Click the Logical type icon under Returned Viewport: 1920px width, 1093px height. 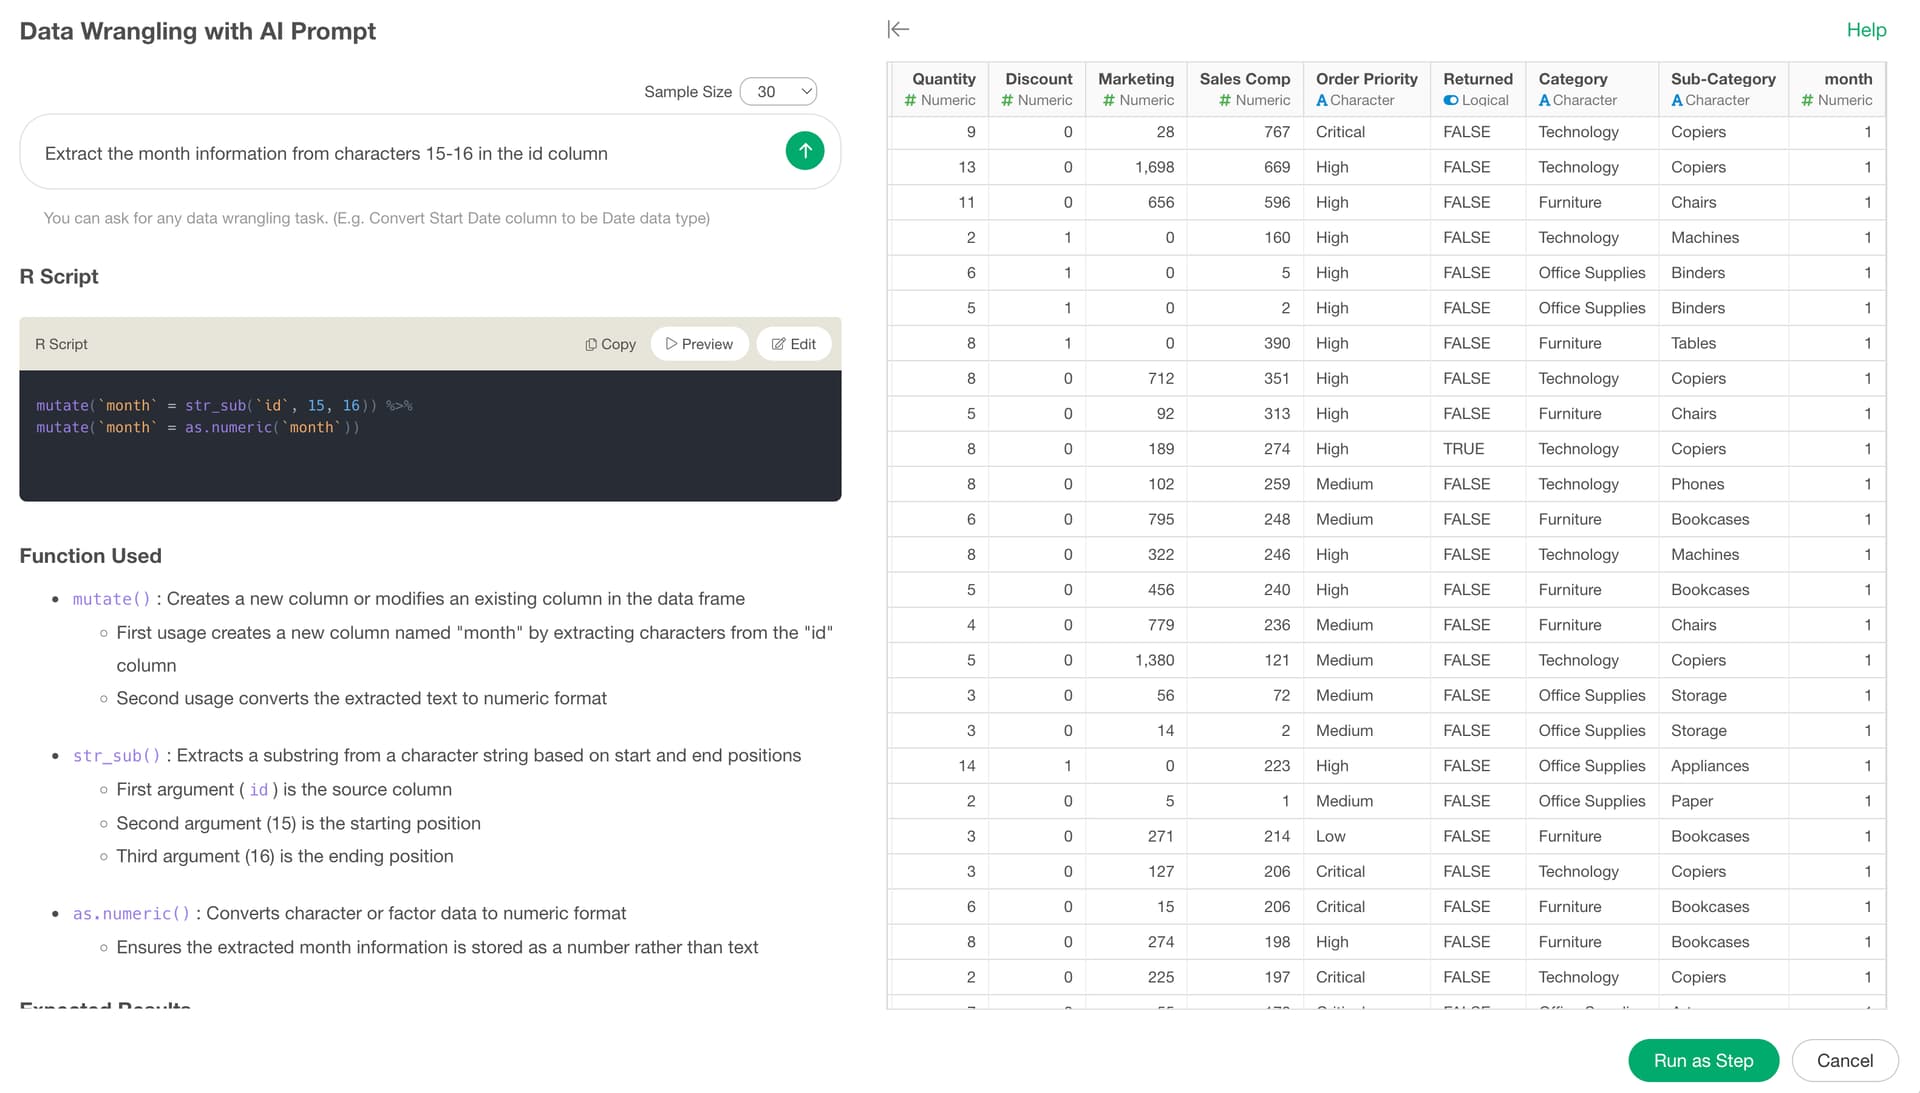(1450, 100)
